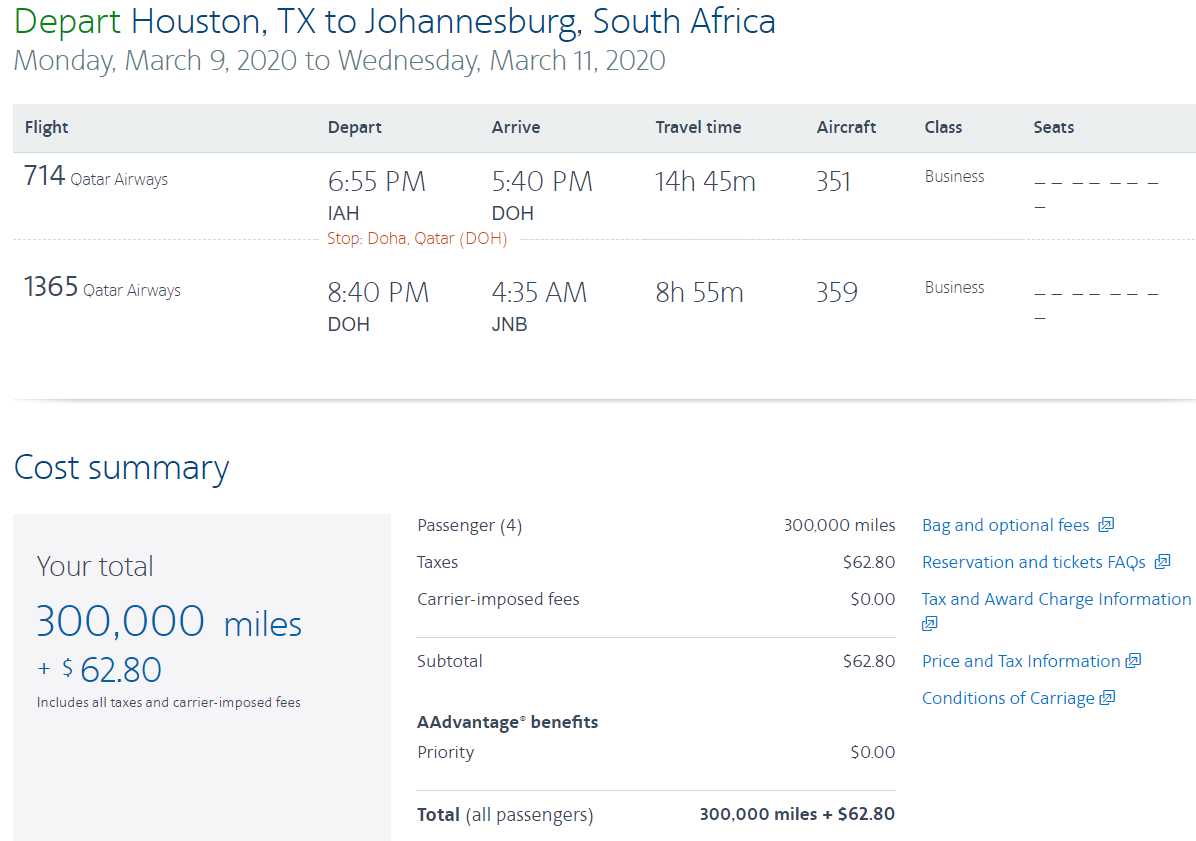Open Price and Tax Information link

pos(1020,661)
